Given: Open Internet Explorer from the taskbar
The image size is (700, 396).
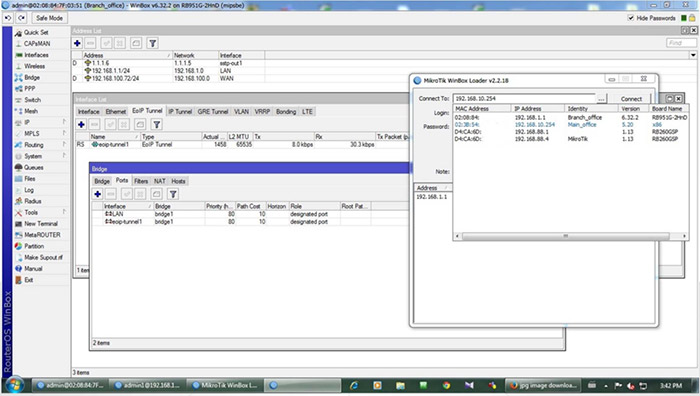Looking at the screenshot, I should tap(354, 385).
